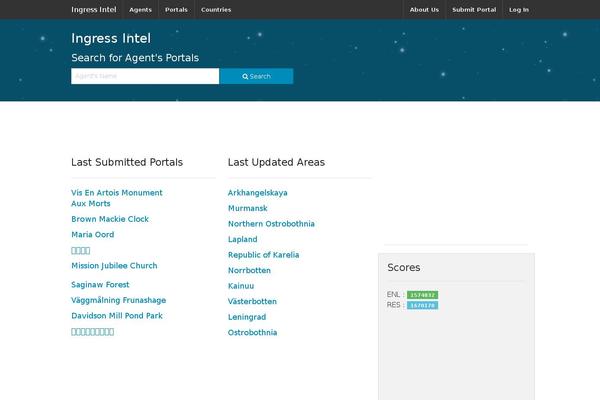The image size is (600, 400).
Task: Click the Search button with magnifier icon
Action: [x=256, y=76]
